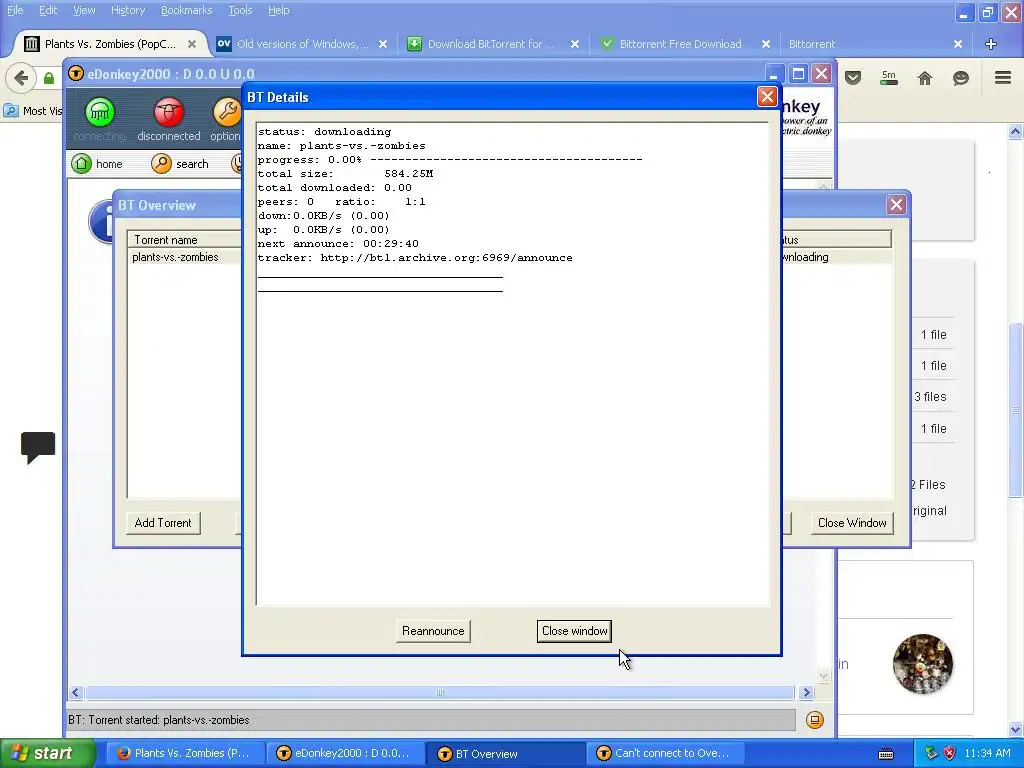
Task: Click the Most Visited bookmarks item
Action: click(x=34, y=110)
